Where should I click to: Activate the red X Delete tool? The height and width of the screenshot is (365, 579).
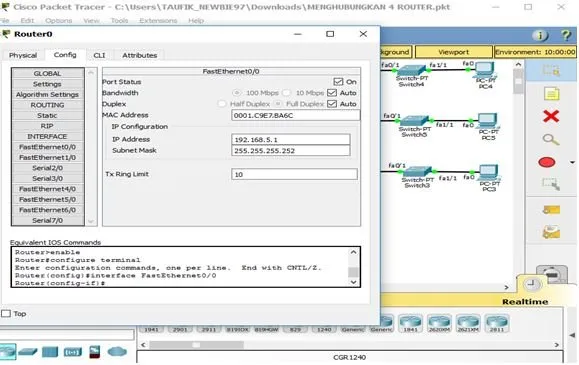pos(551,116)
